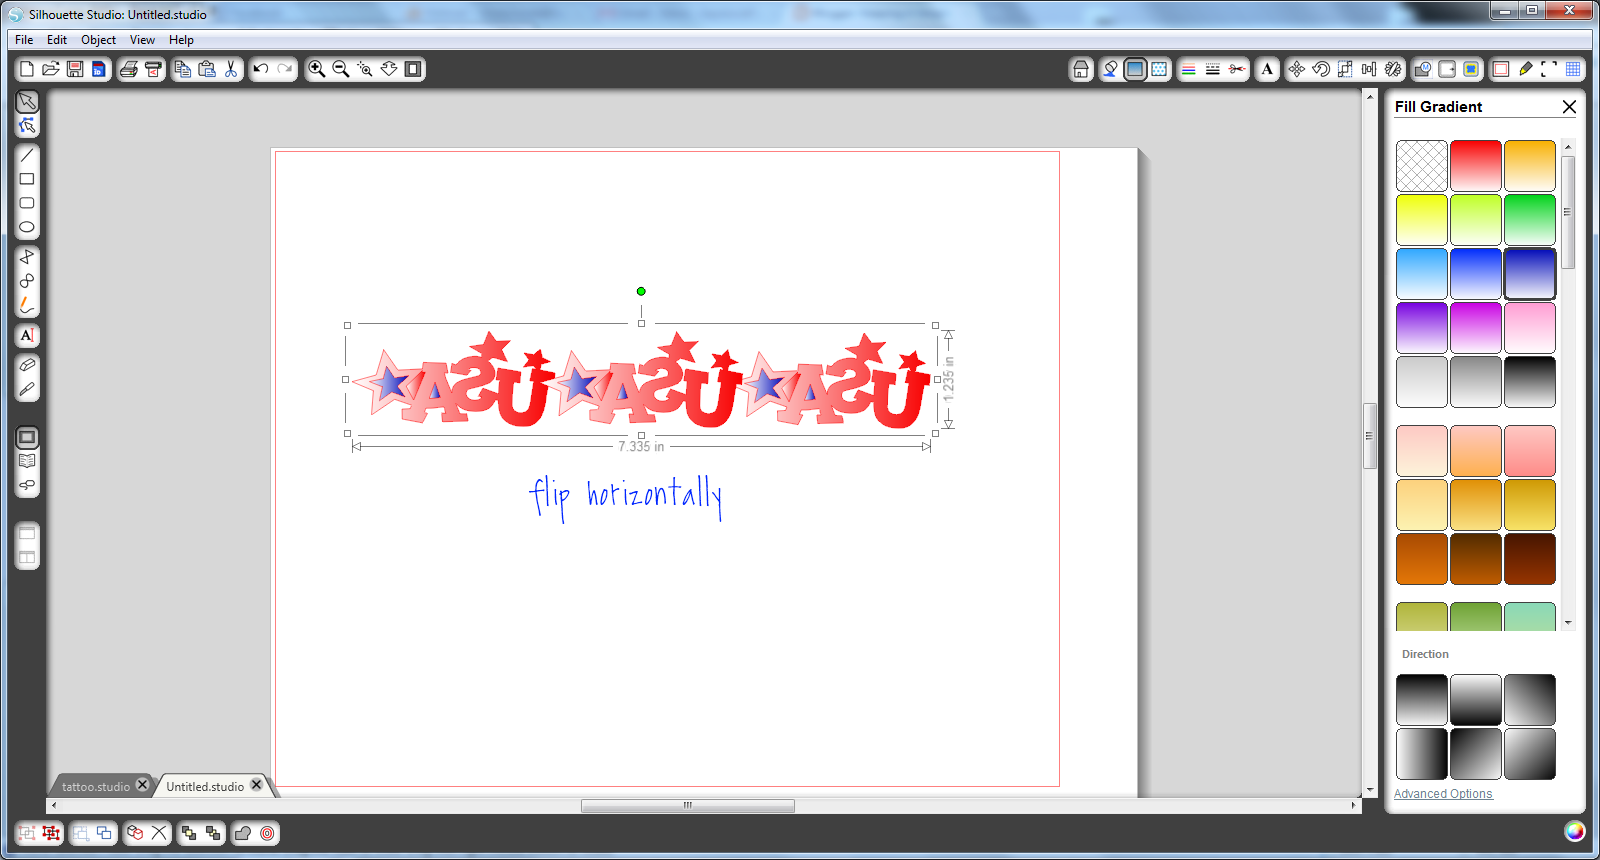Open the bottom toolbar Offset icon
This screenshot has height=860, width=1600.
267,833
